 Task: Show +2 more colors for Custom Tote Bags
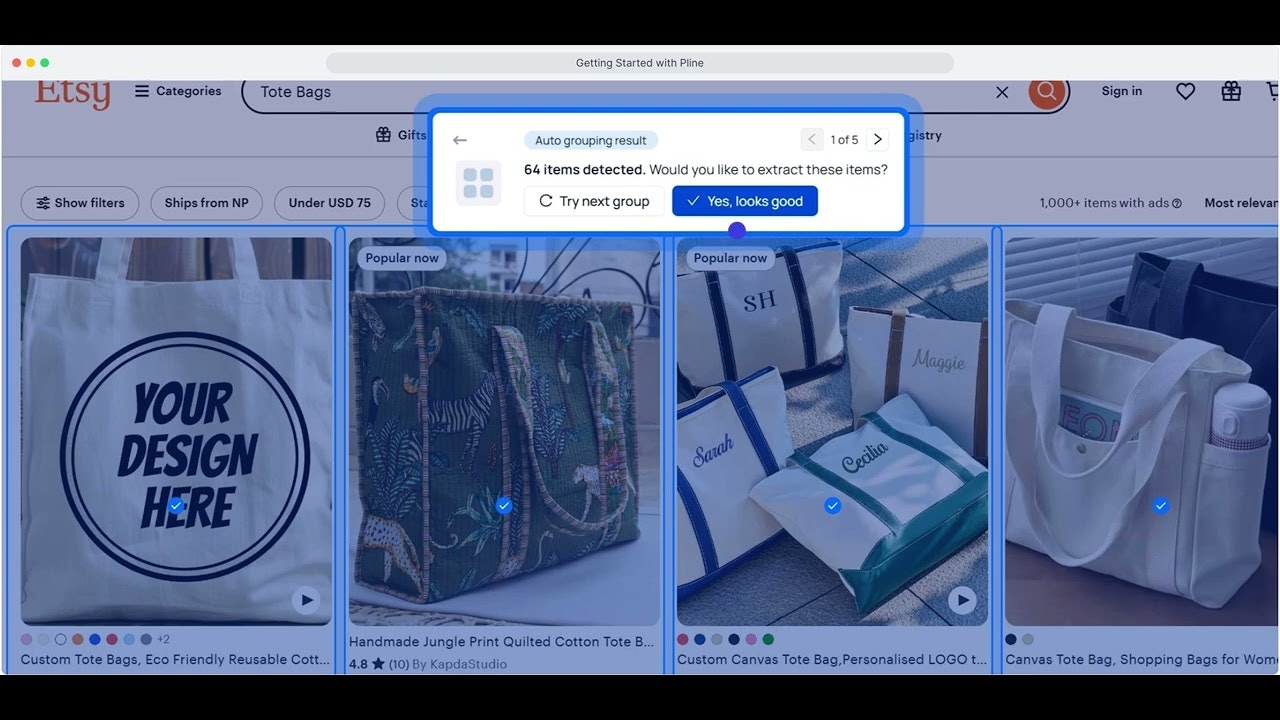pos(163,640)
